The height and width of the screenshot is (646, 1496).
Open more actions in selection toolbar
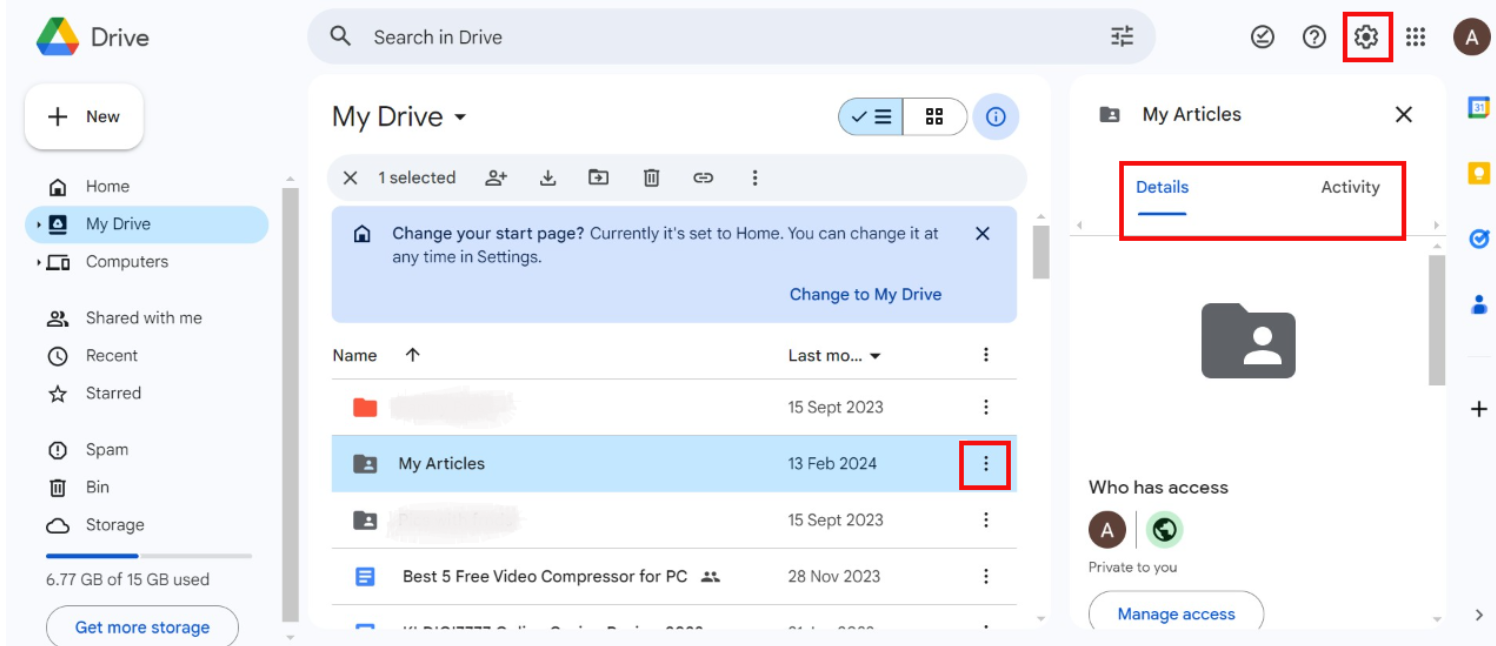tap(755, 178)
